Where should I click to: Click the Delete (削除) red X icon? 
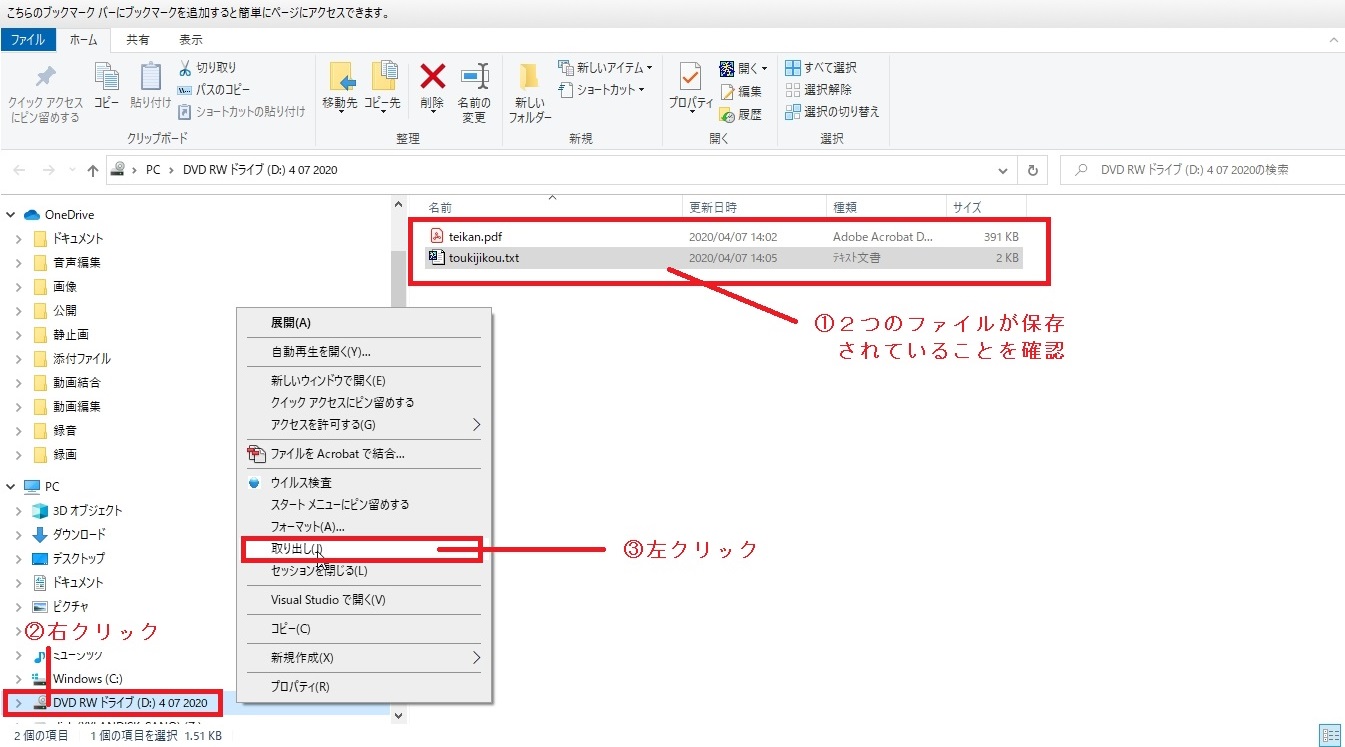point(432,78)
